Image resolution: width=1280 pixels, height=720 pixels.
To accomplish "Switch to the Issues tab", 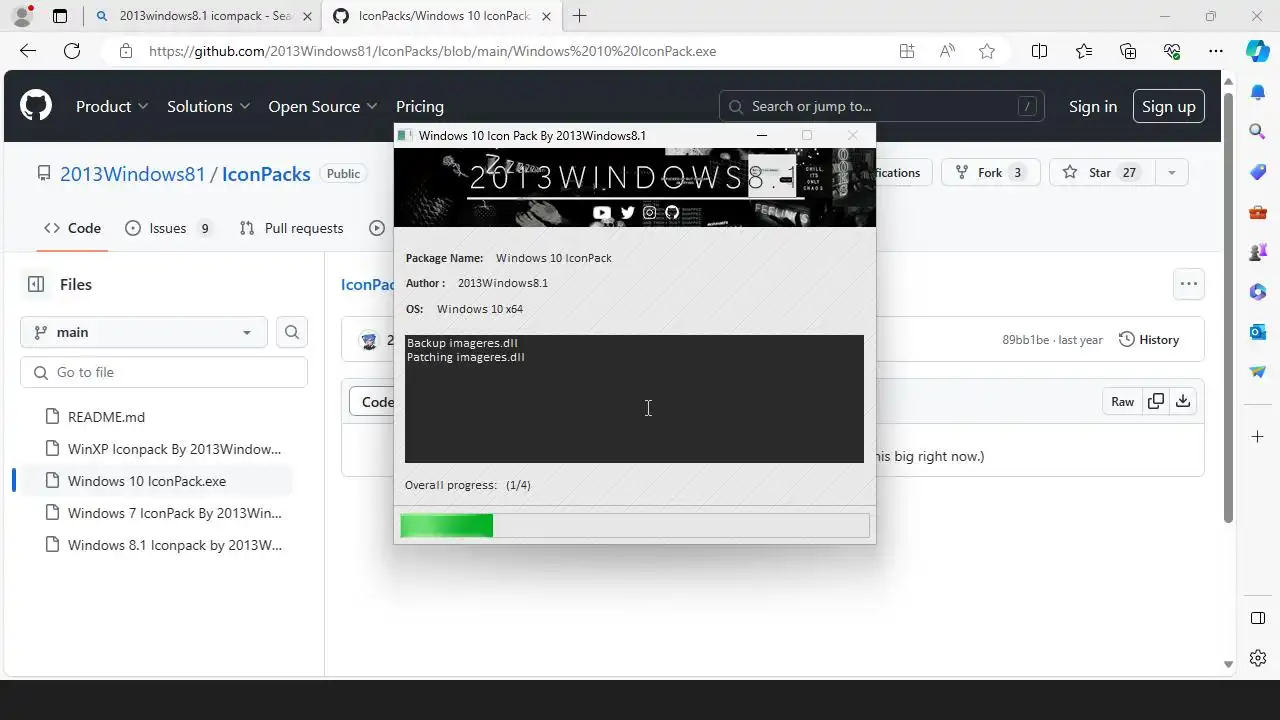I will (168, 228).
